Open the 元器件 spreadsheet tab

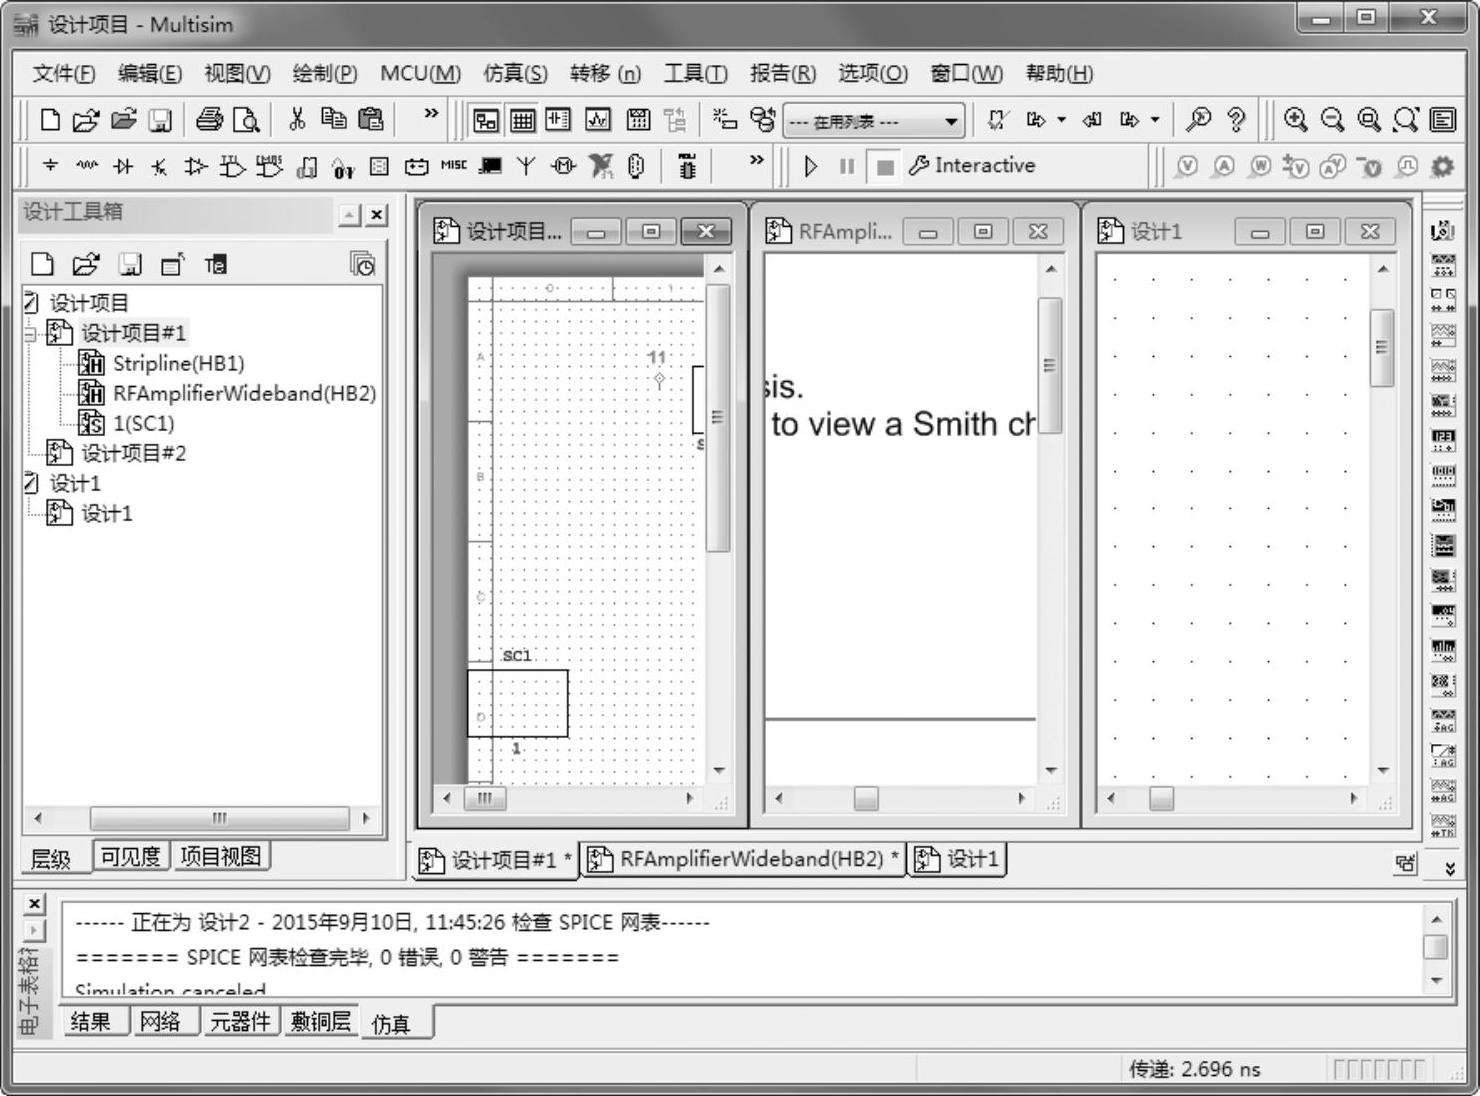[x=240, y=1021]
